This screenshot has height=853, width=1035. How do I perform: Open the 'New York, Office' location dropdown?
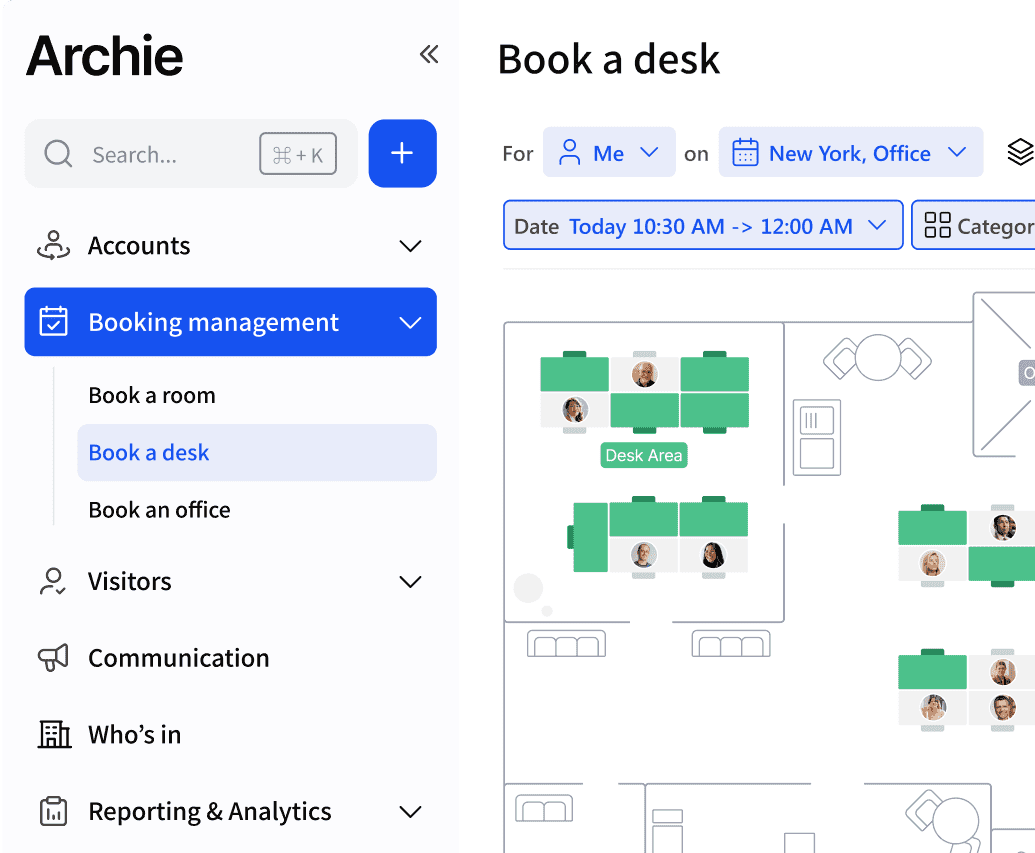(x=850, y=152)
